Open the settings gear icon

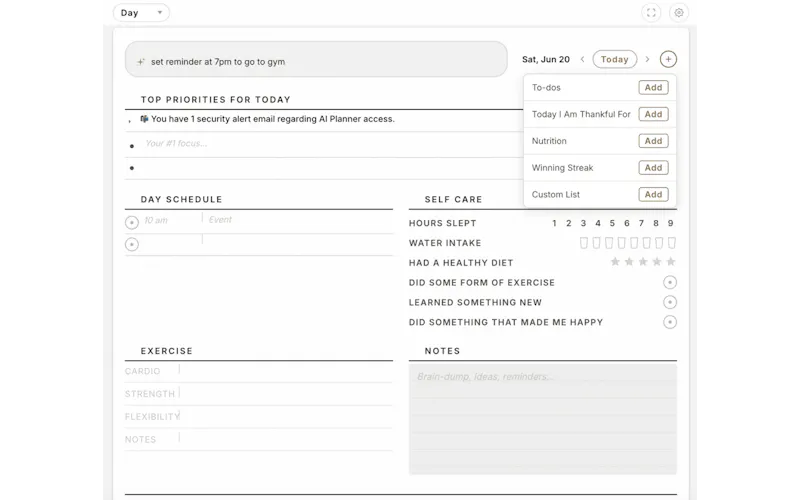pos(679,13)
